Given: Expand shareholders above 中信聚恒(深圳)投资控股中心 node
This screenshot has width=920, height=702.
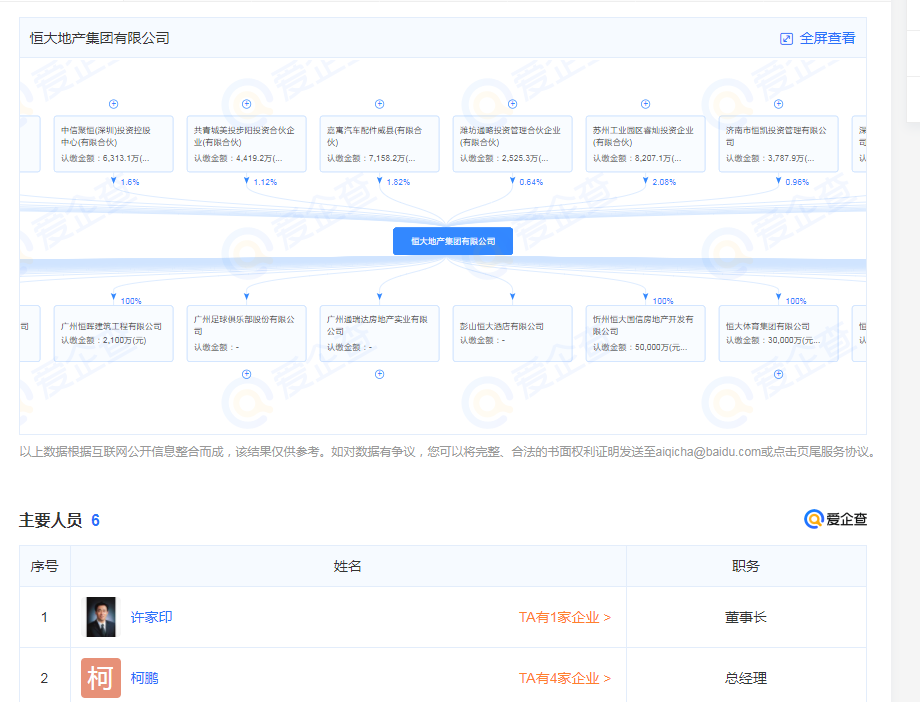Looking at the screenshot, I should (x=113, y=104).
